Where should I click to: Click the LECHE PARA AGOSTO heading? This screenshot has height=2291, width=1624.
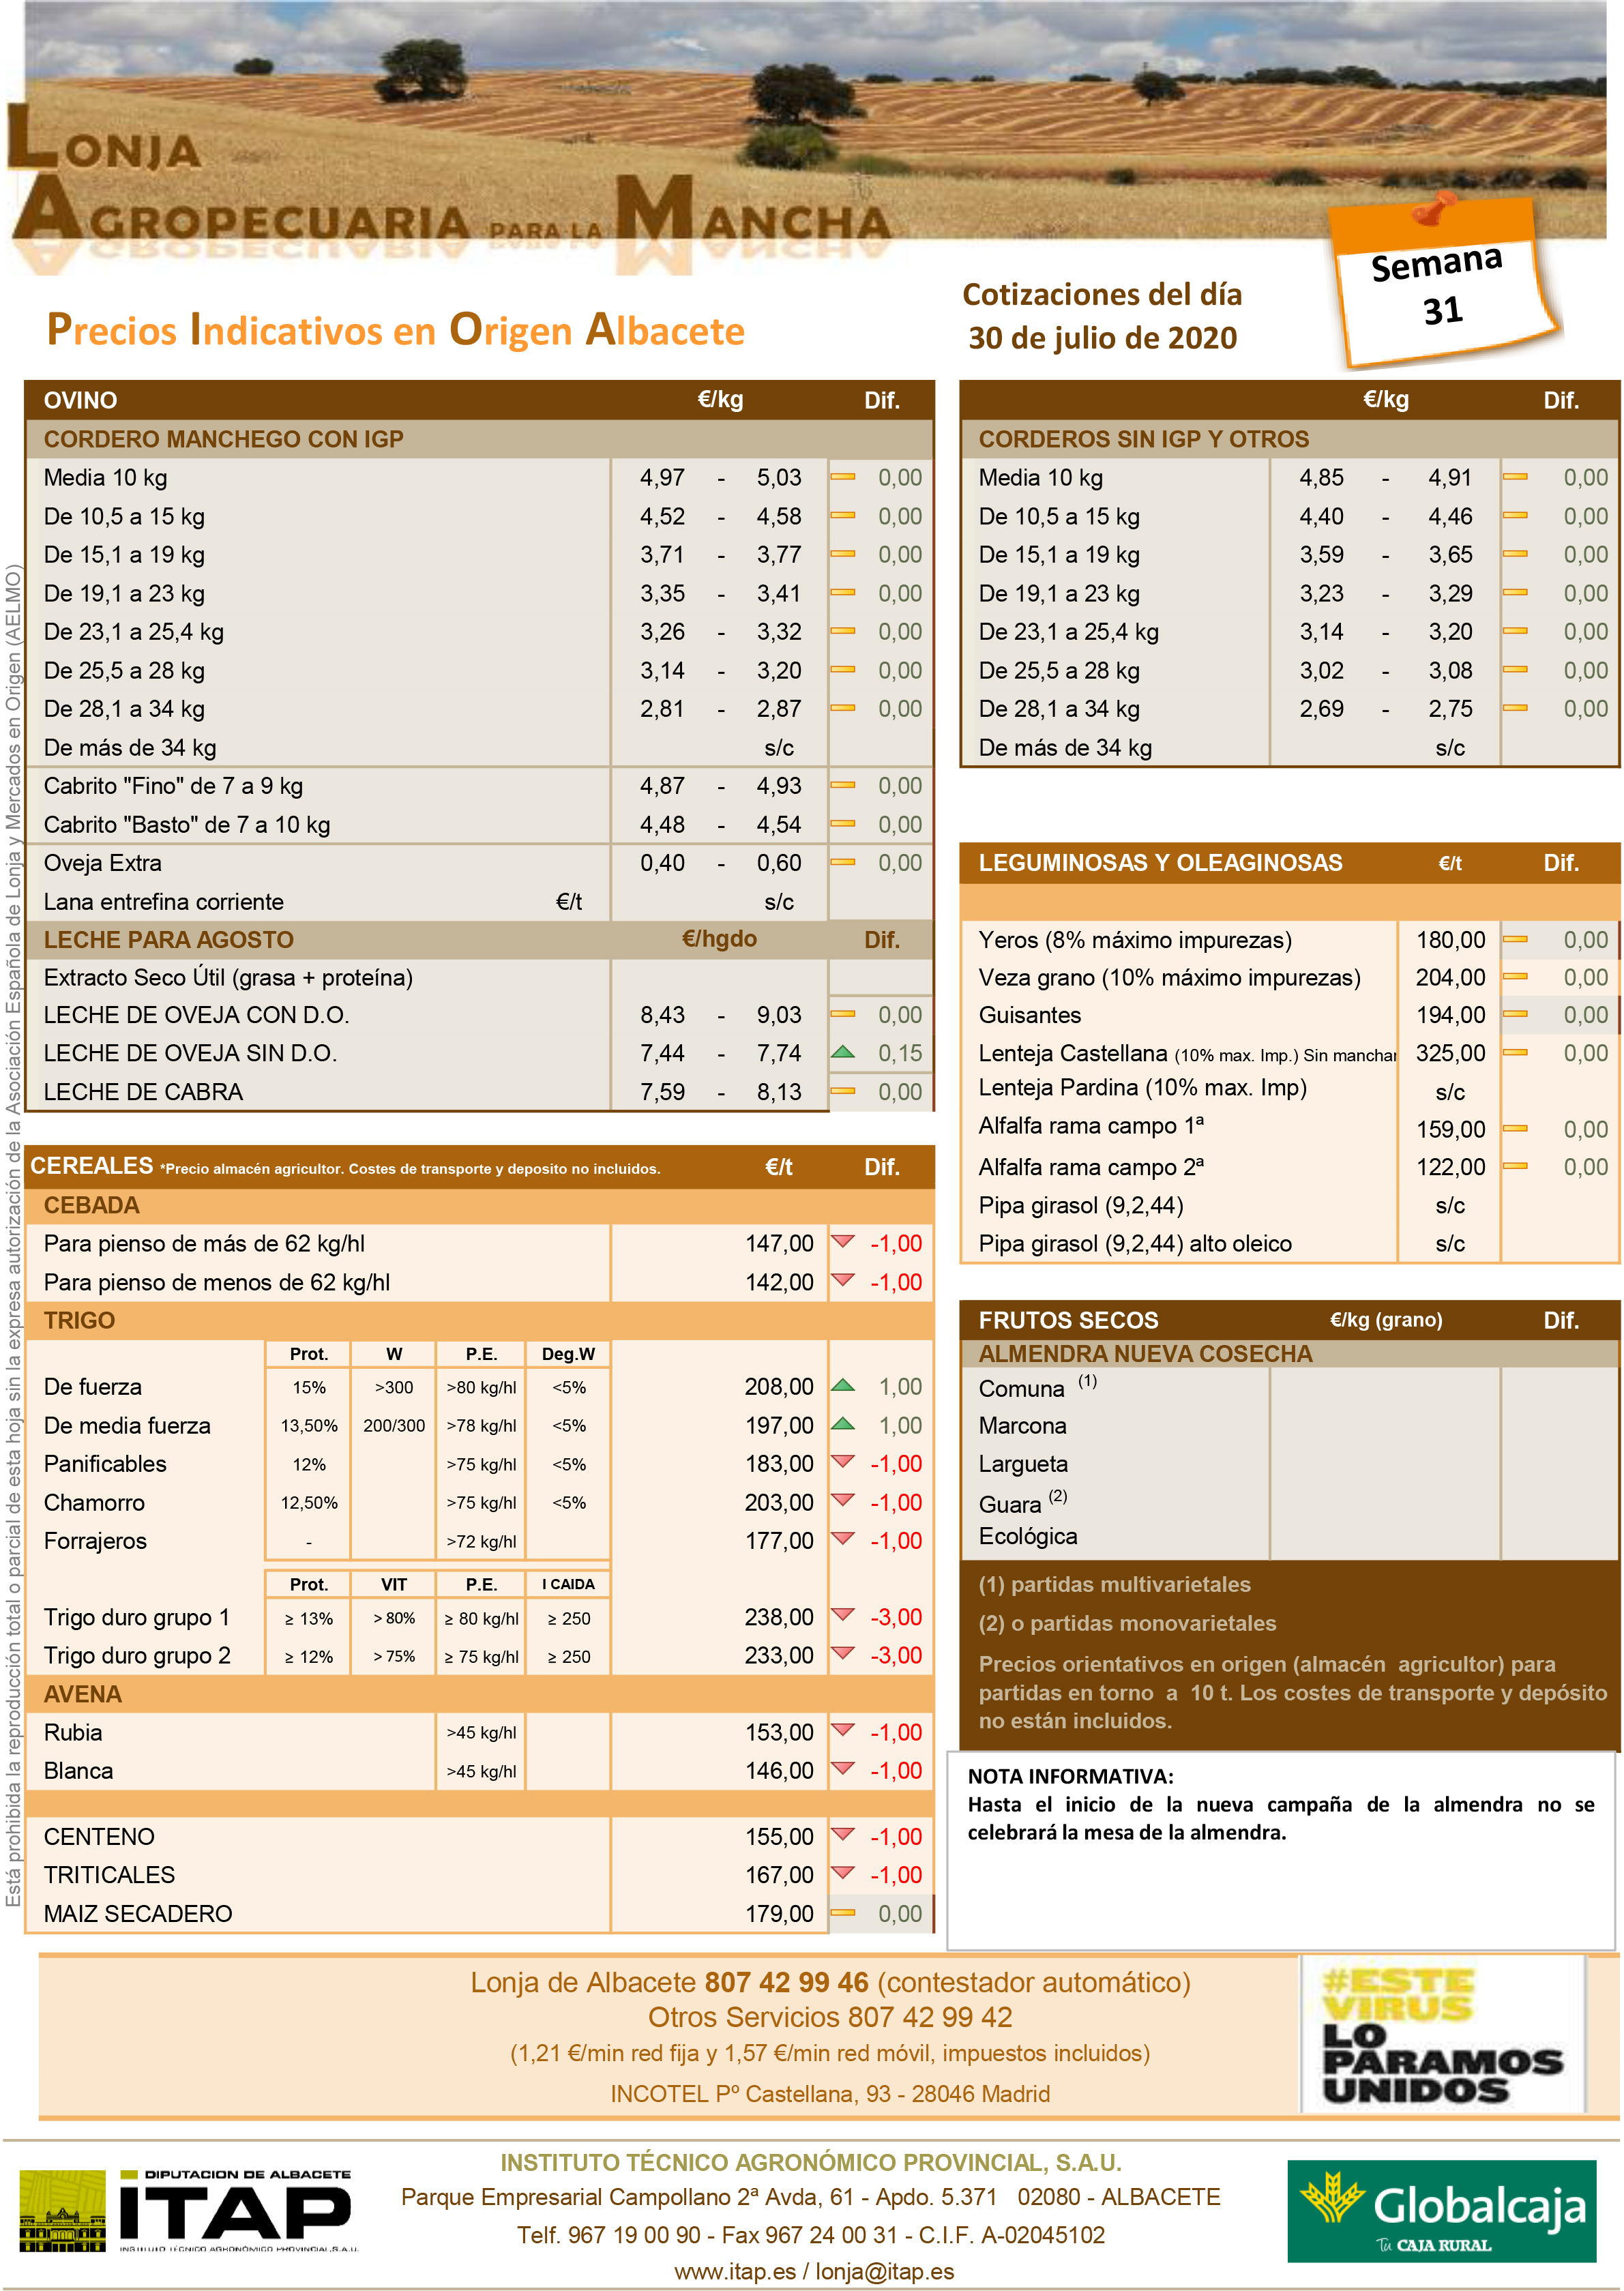(x=168, y=940)
